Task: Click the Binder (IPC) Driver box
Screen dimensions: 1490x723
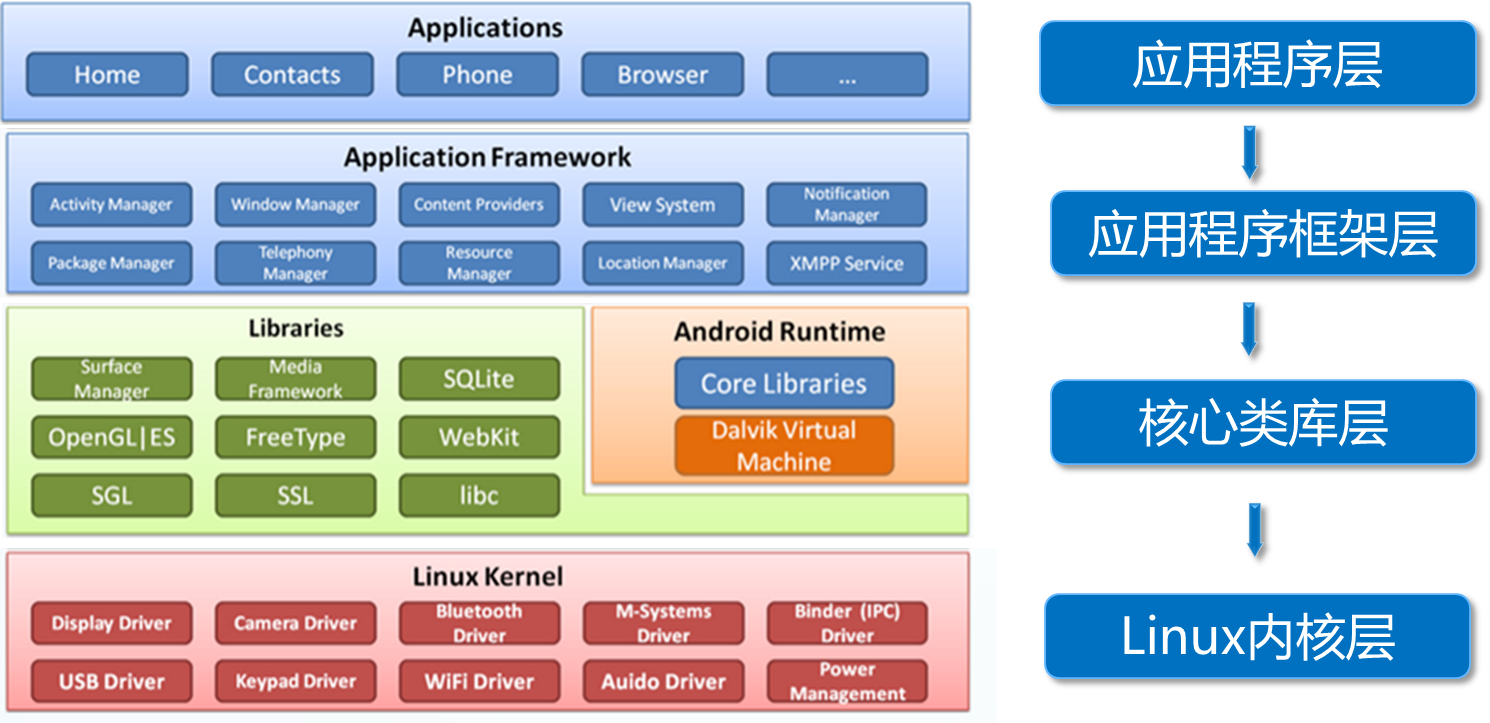Action: [847, 623]
